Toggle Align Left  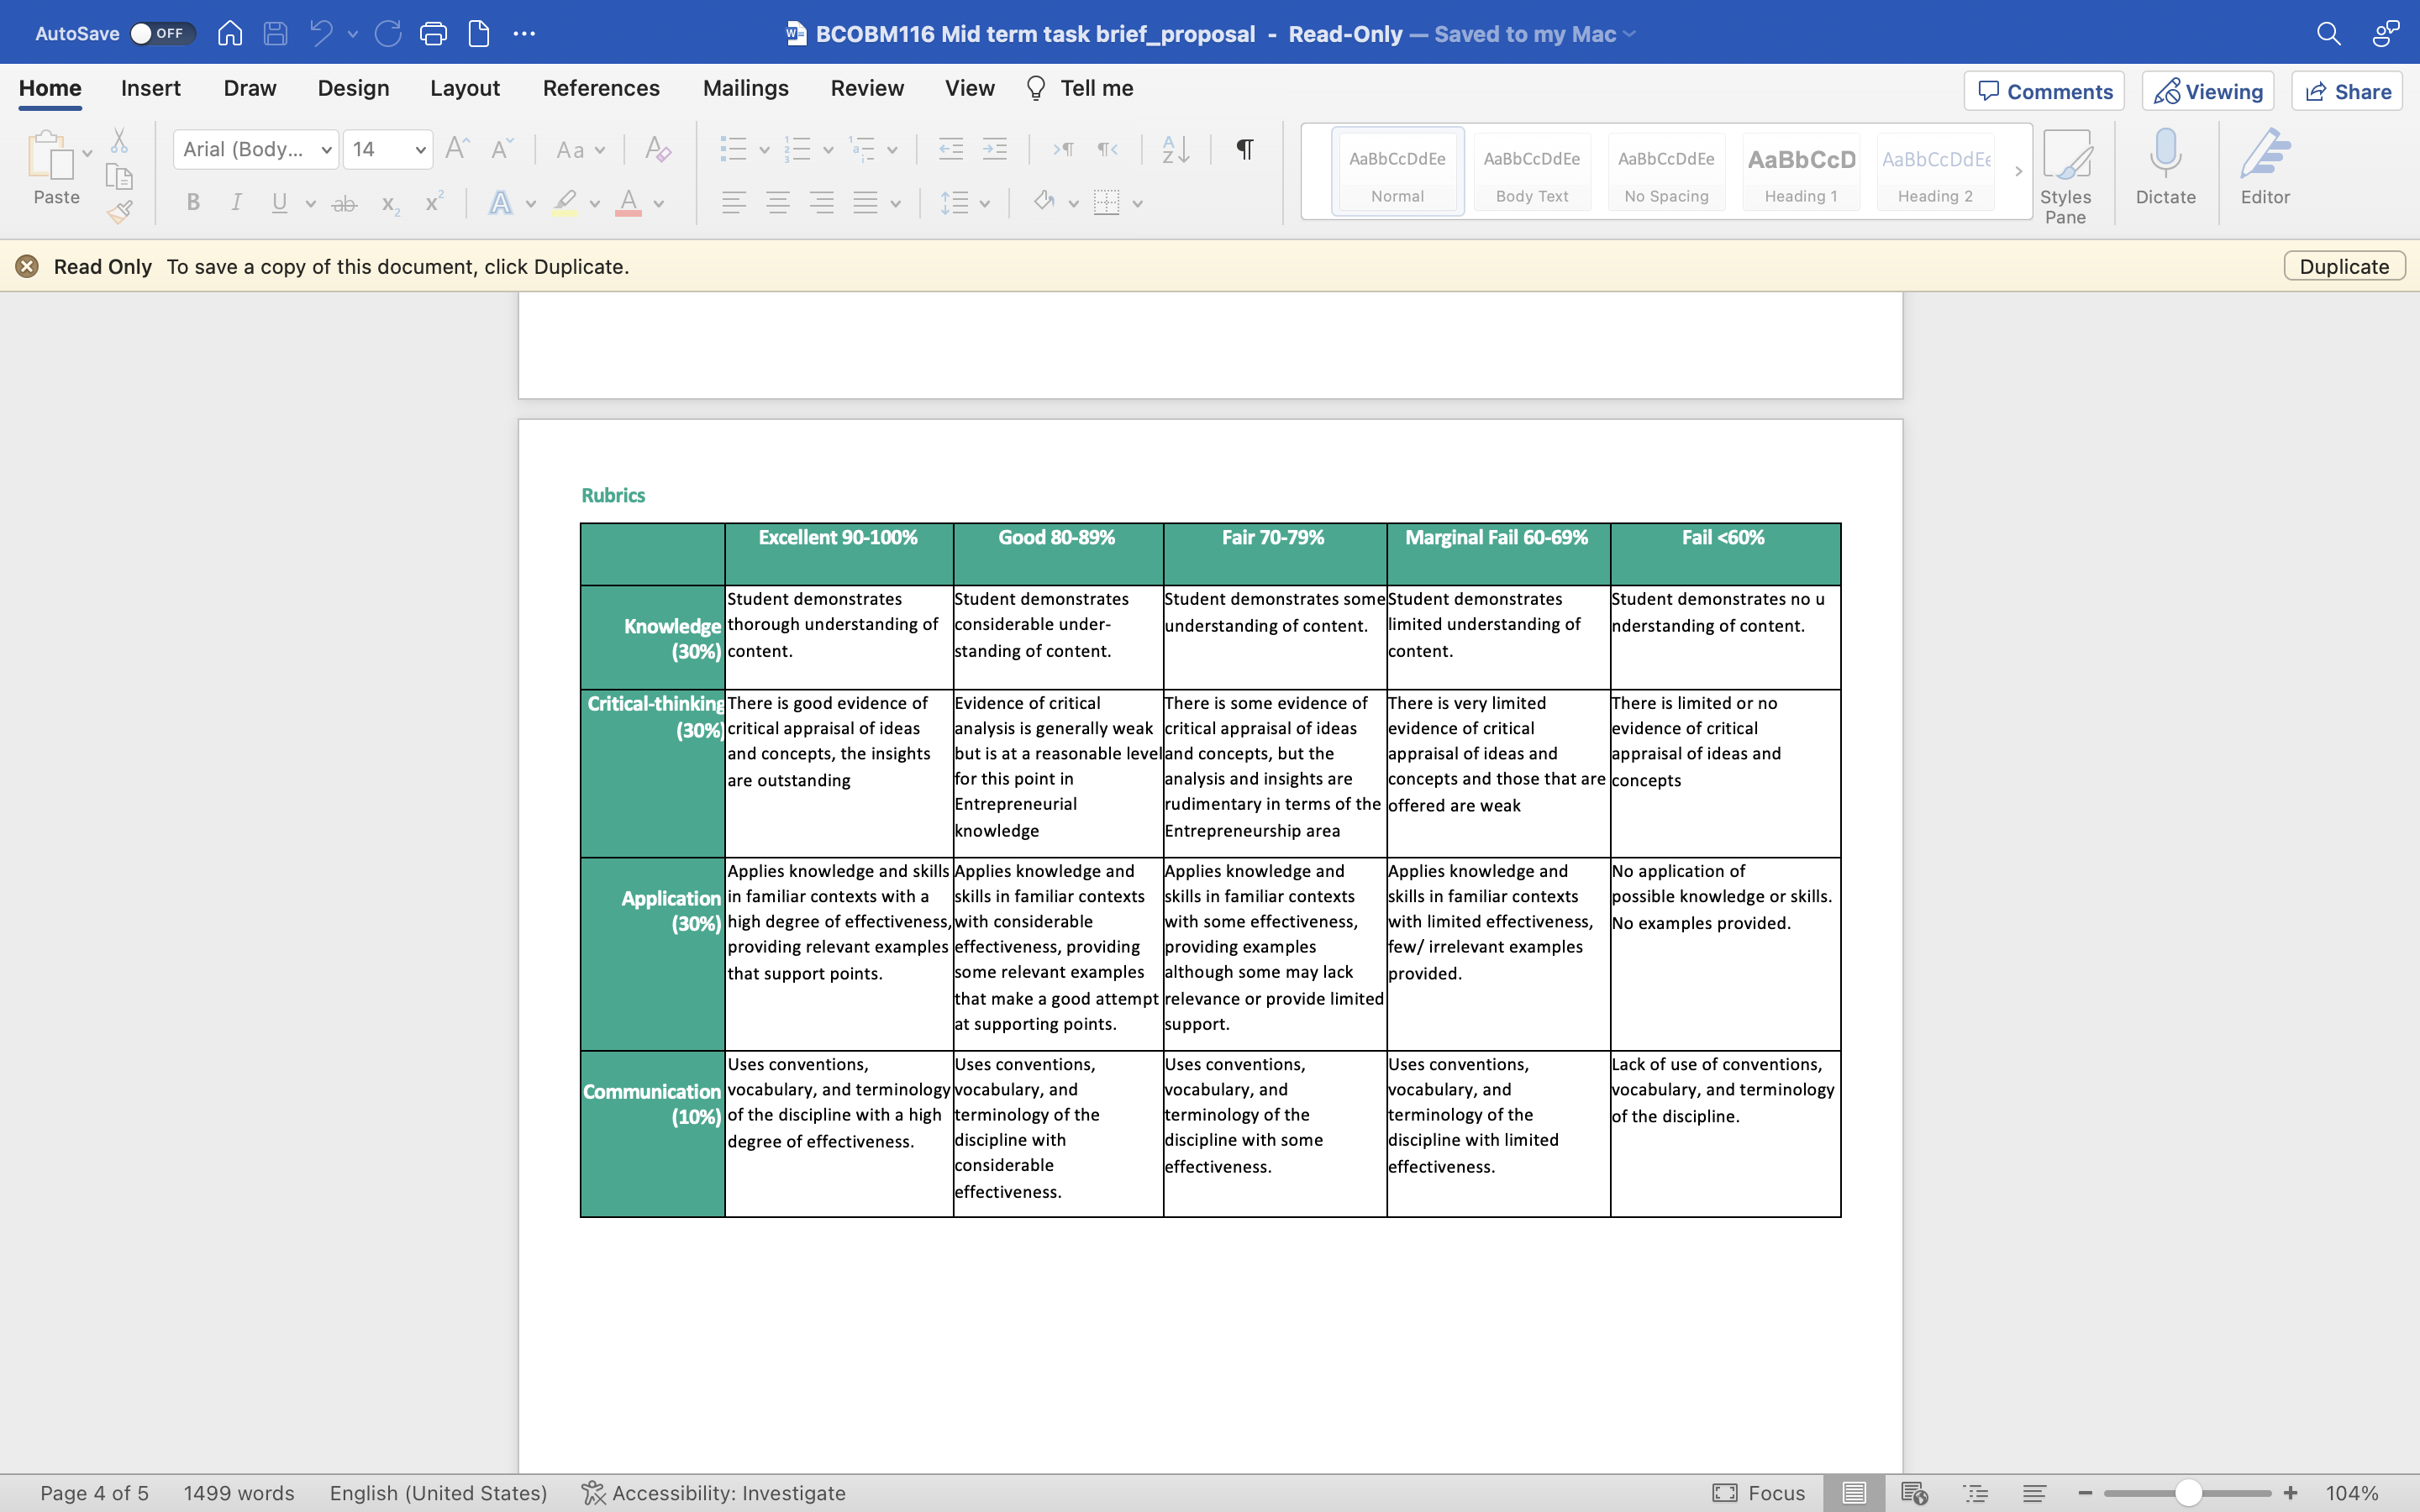click(733, 203)
